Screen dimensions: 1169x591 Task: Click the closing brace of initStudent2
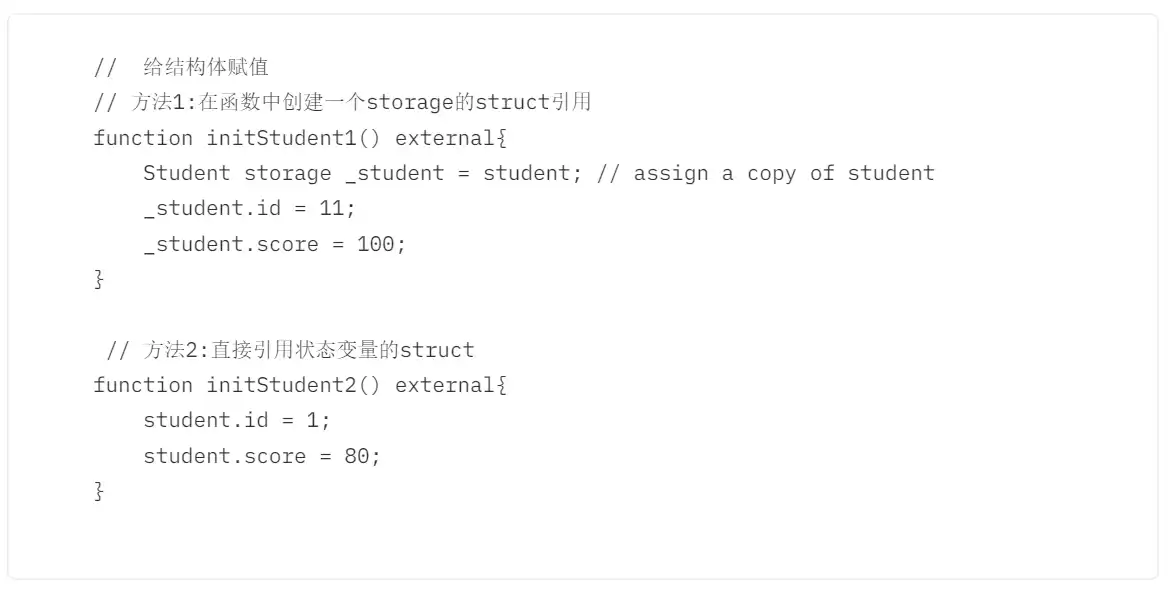tap(99, 491)
